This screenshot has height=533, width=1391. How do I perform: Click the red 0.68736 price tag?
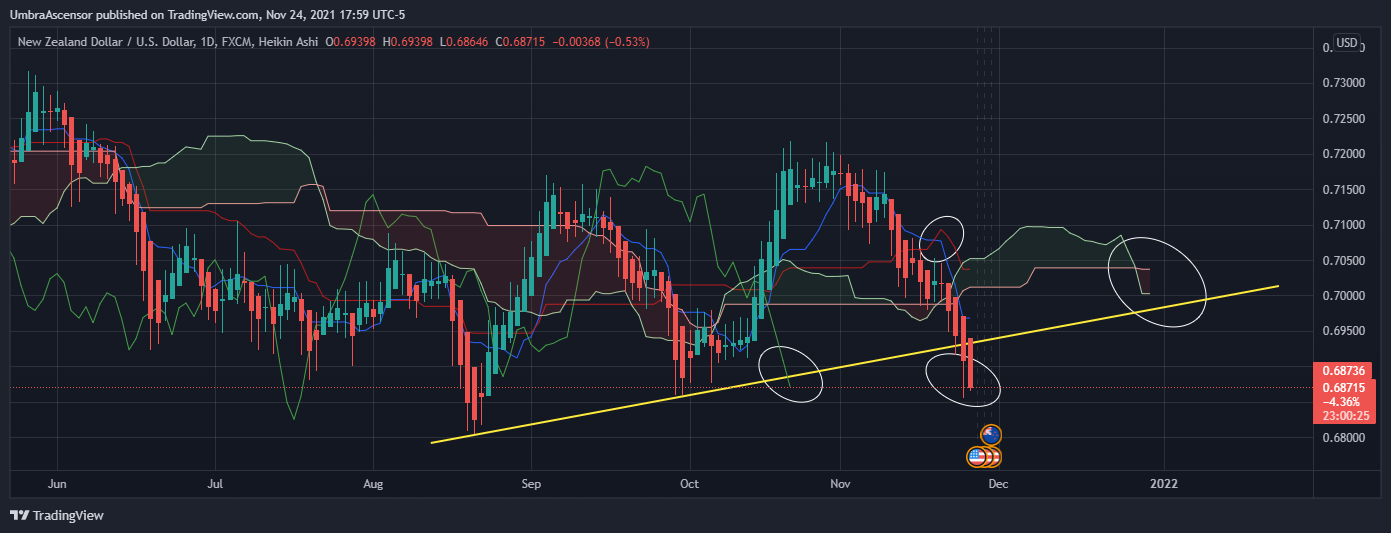[x=1341, y=371]
